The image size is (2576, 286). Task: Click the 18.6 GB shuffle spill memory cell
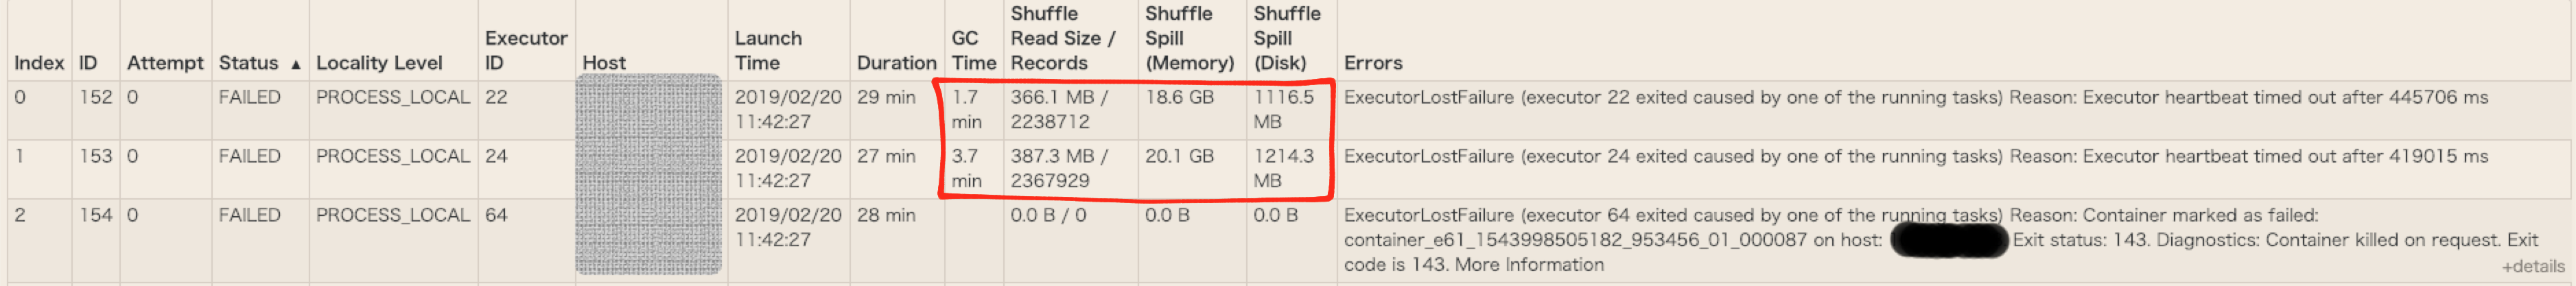tap(1179, 97)
